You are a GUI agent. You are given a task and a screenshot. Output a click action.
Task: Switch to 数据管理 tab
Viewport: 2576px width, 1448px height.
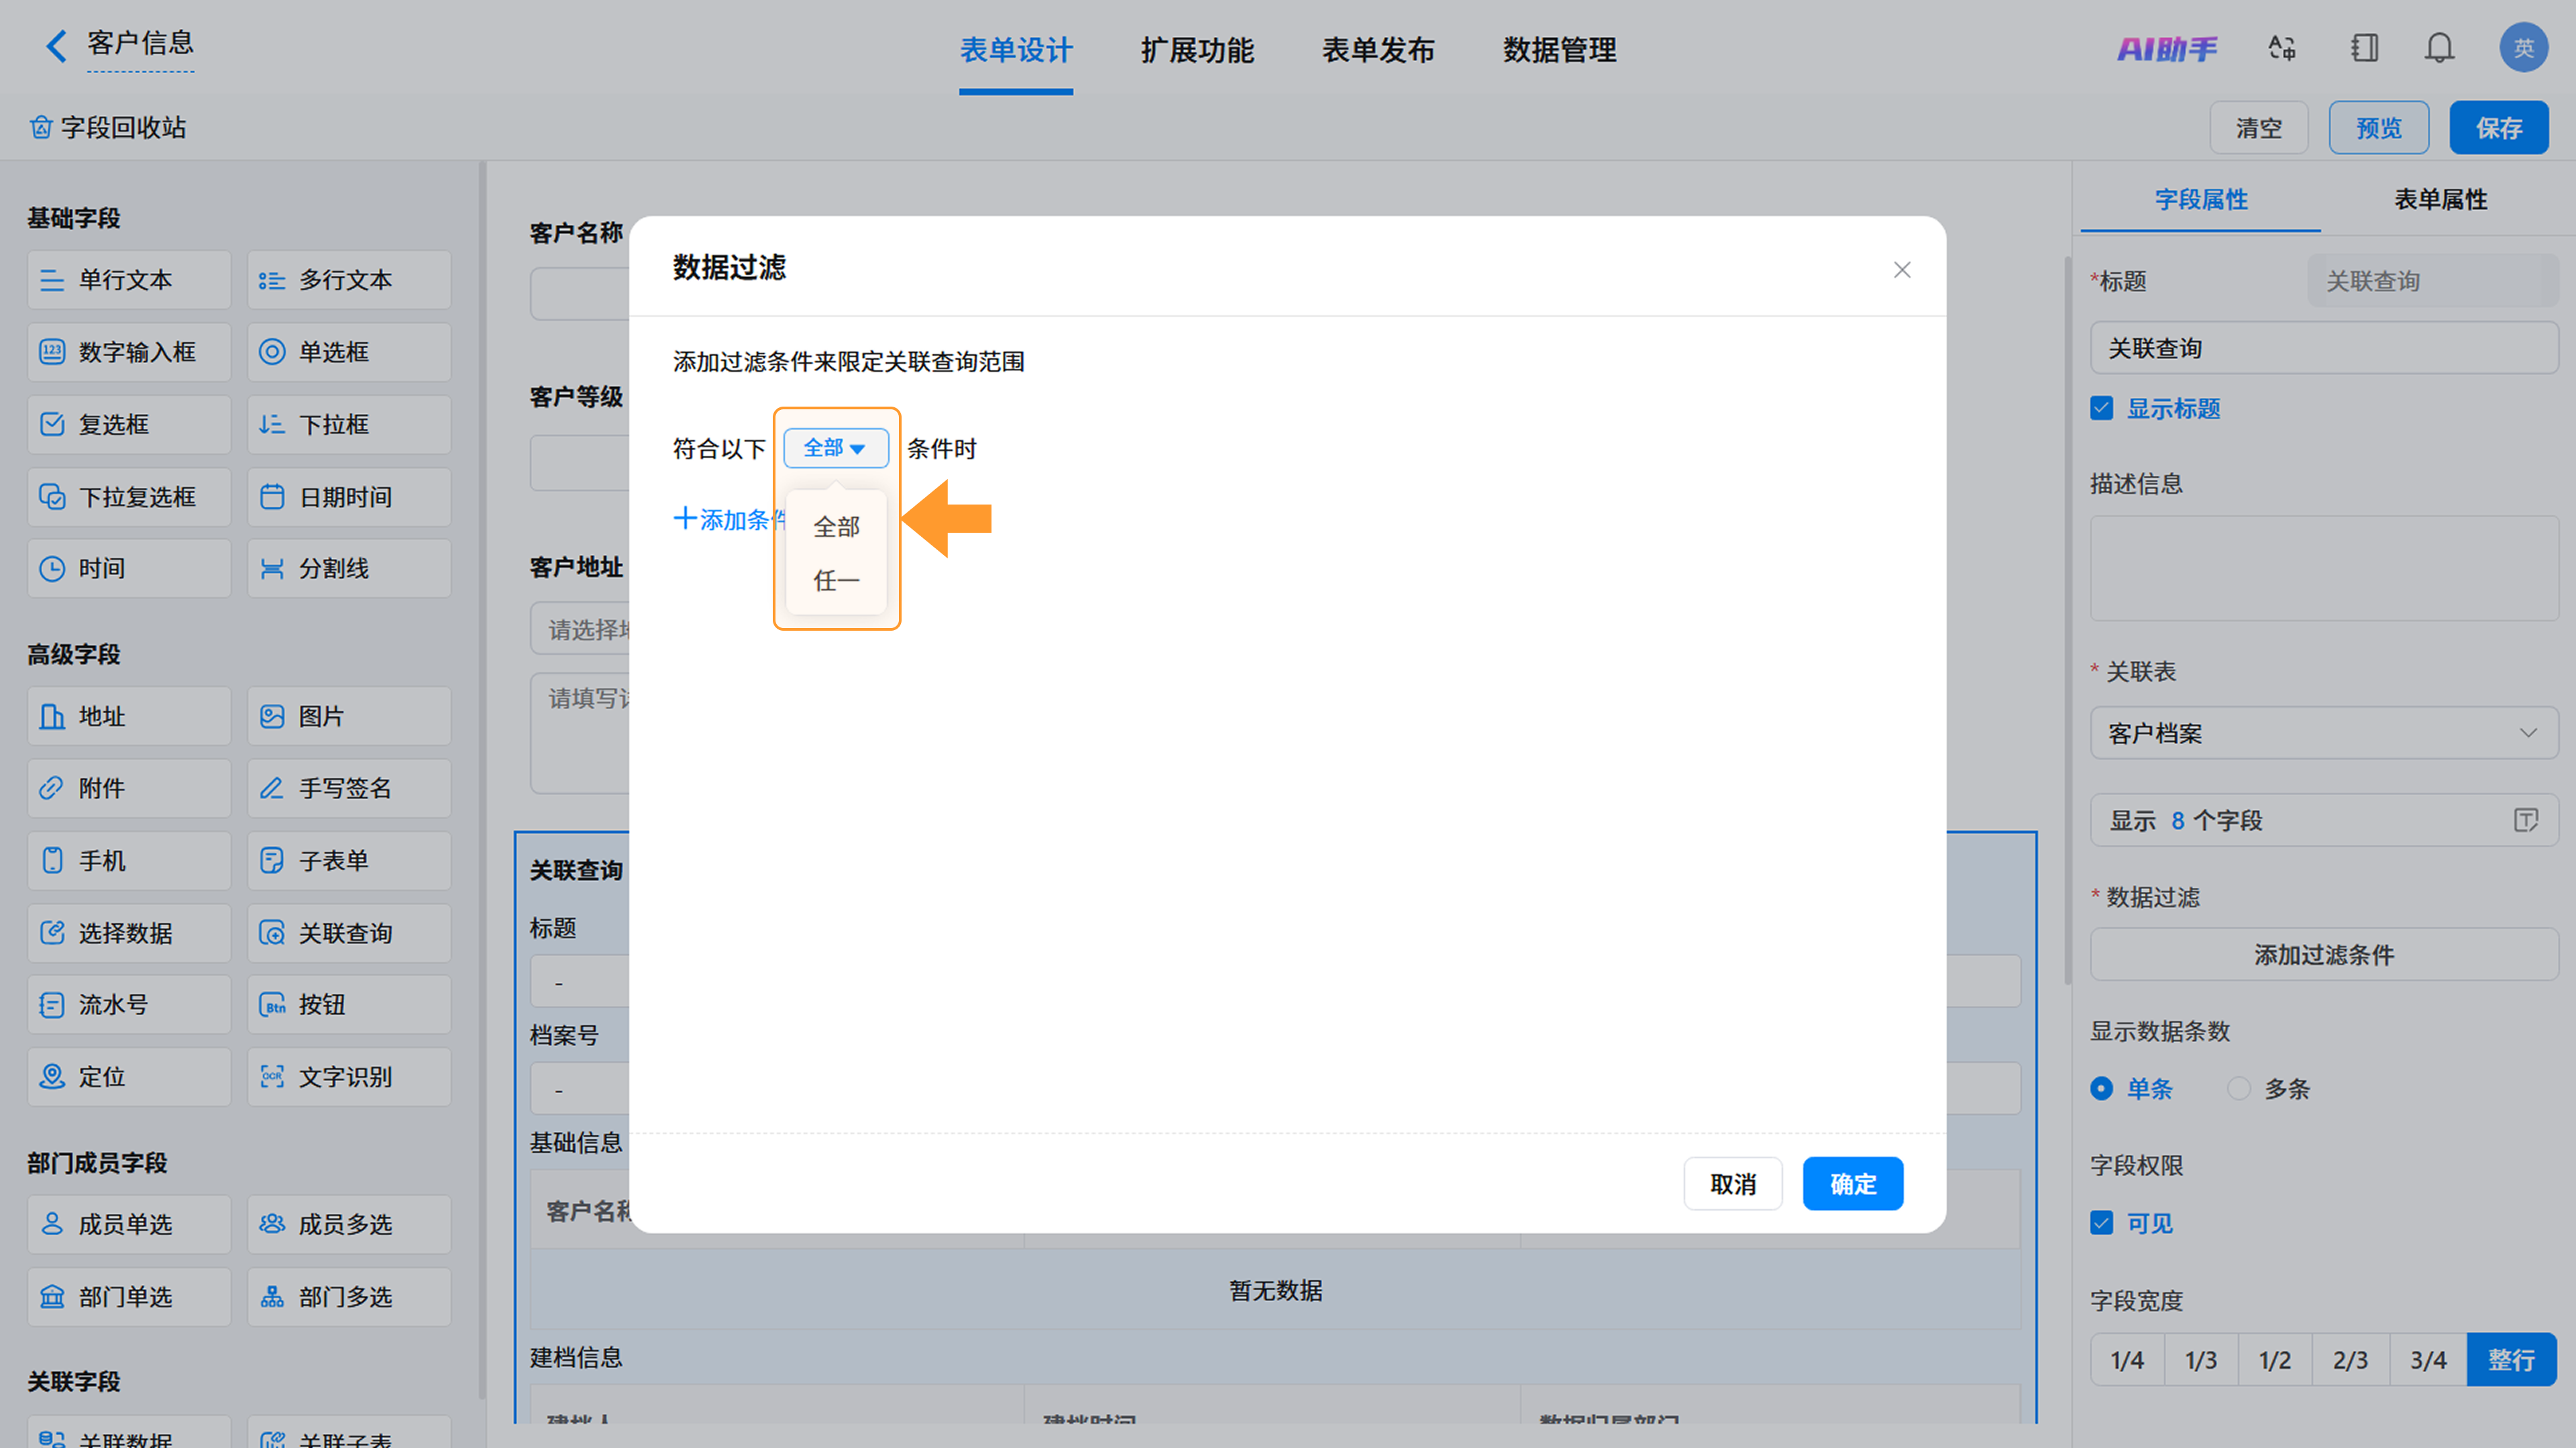pos(1559,50)
